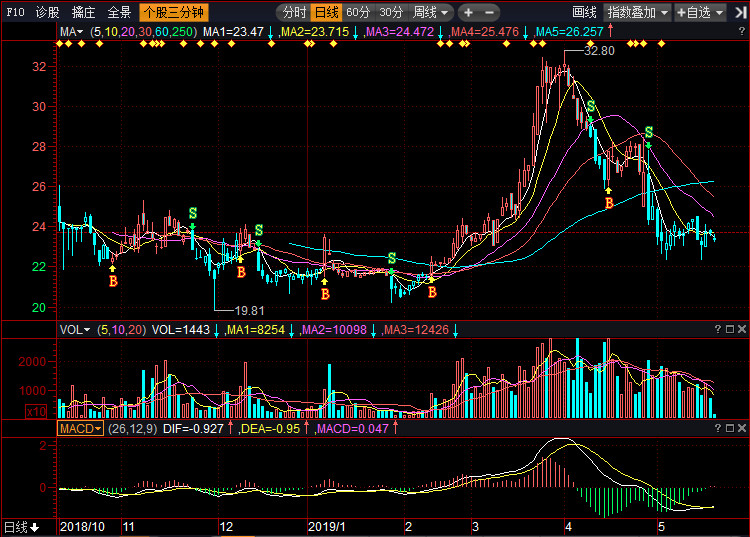Select the 个股三分钟 highlighted button
Screen dimensions: 750x537
[174, 12]
